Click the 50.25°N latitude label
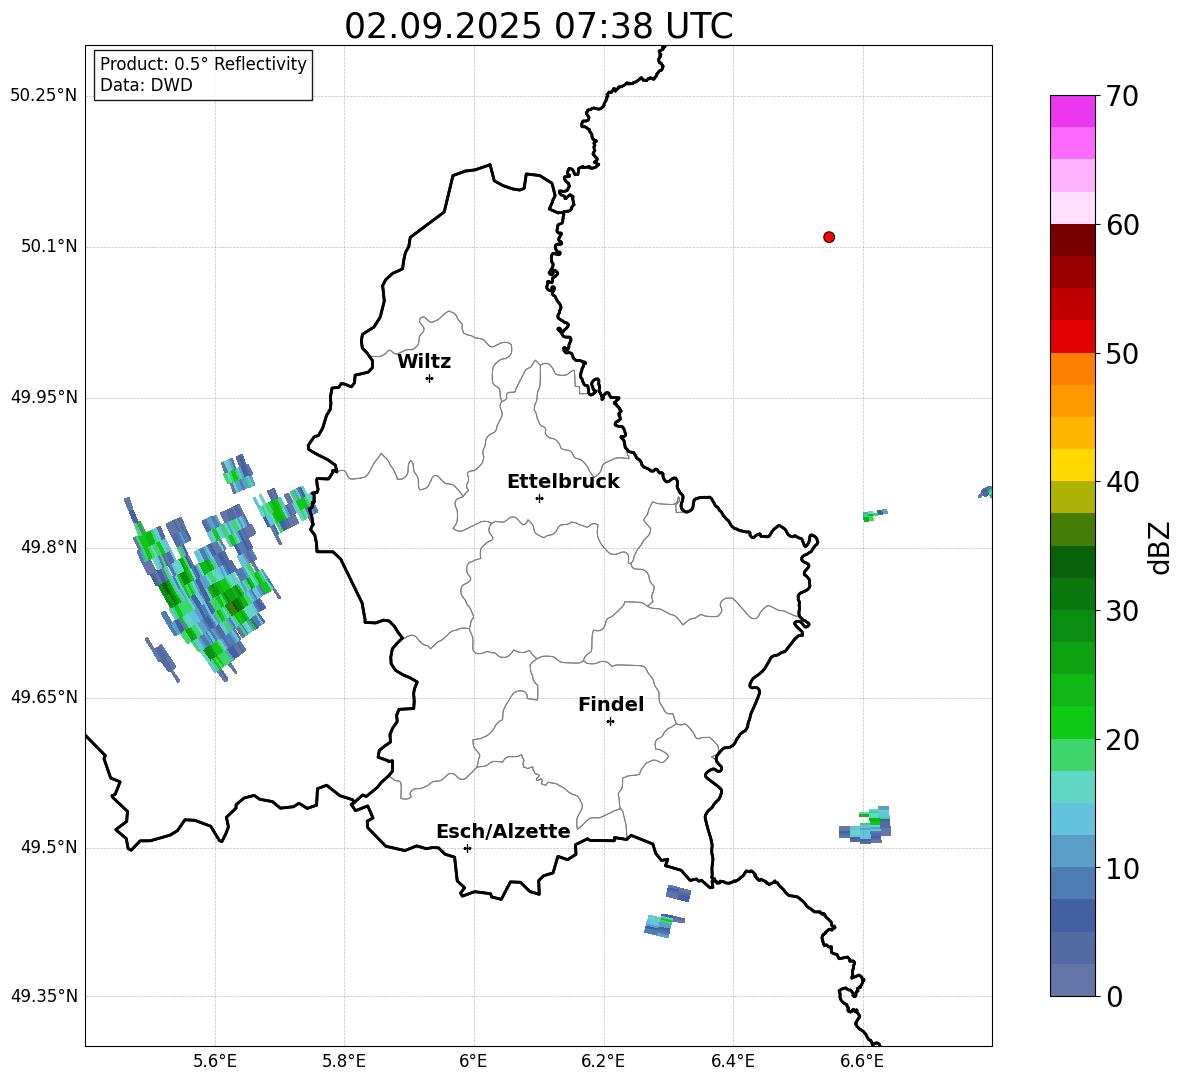 pos(44,96)
